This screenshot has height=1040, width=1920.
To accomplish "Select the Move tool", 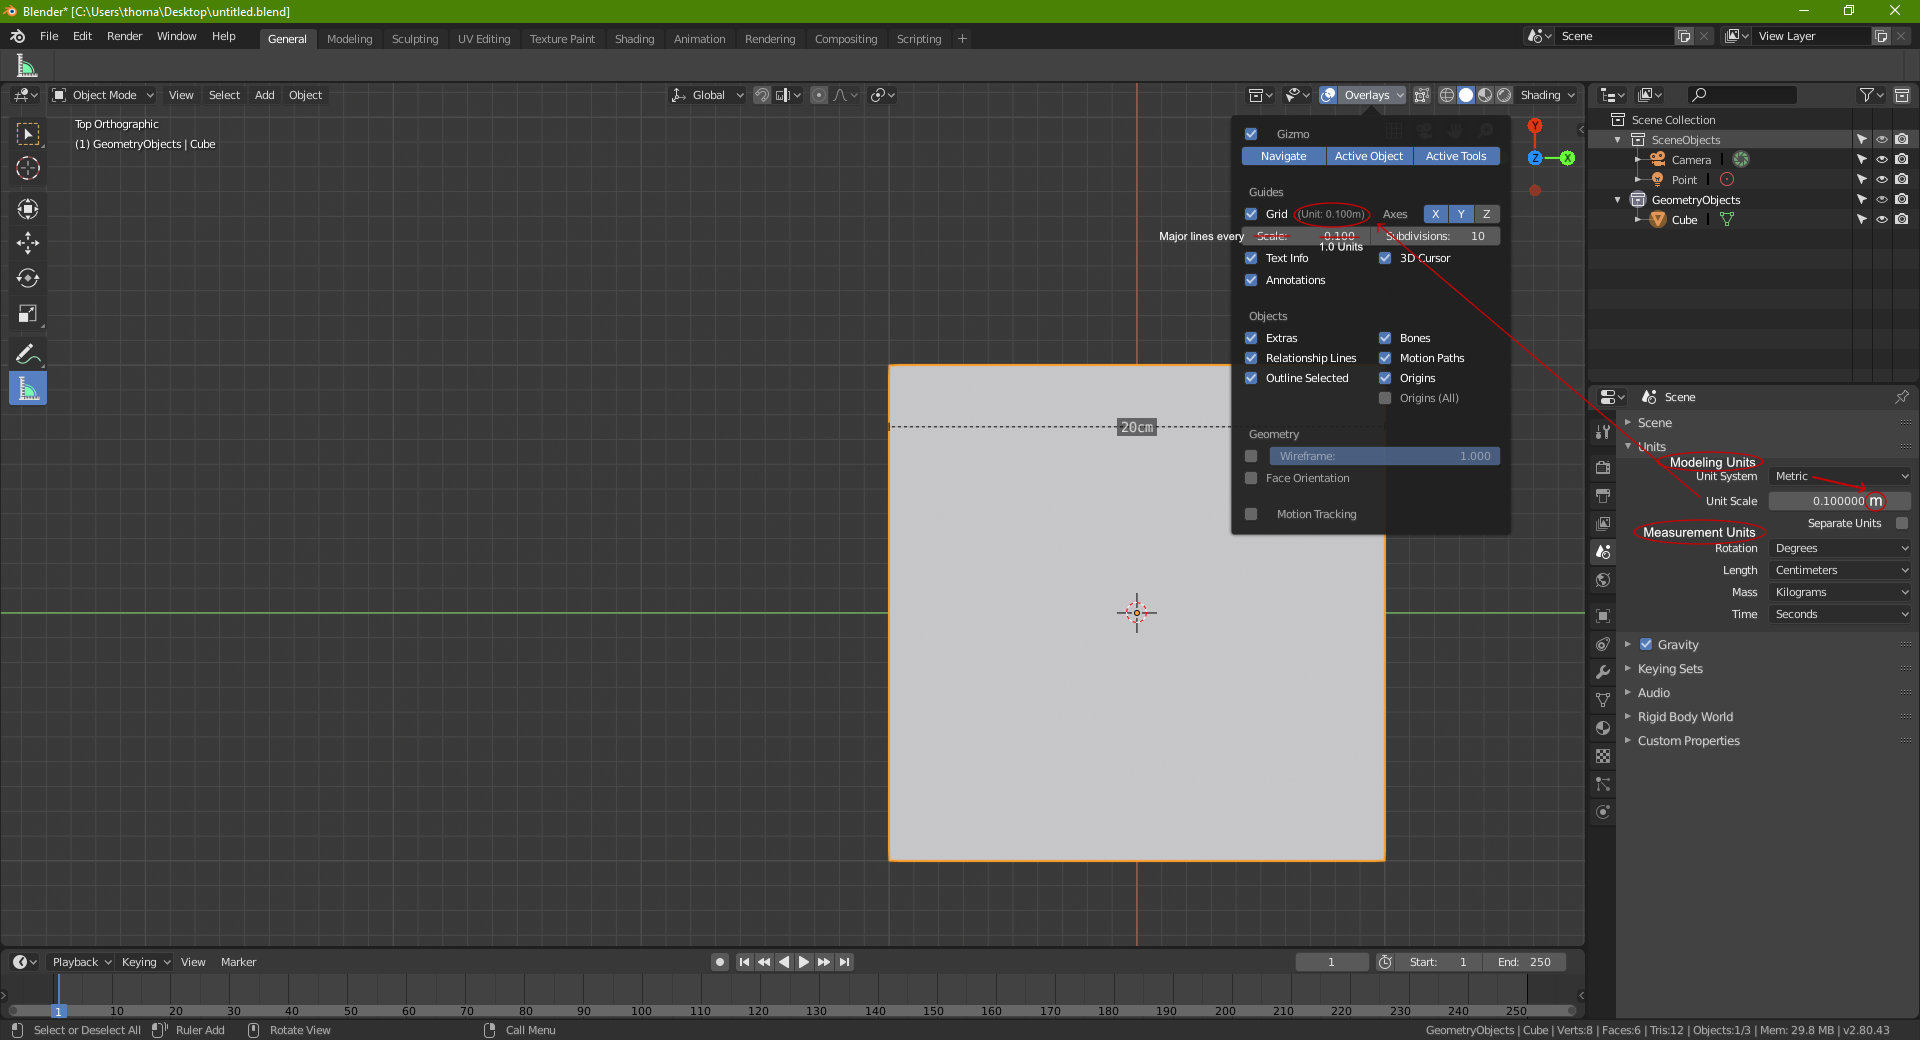I will tap(28, 243).
